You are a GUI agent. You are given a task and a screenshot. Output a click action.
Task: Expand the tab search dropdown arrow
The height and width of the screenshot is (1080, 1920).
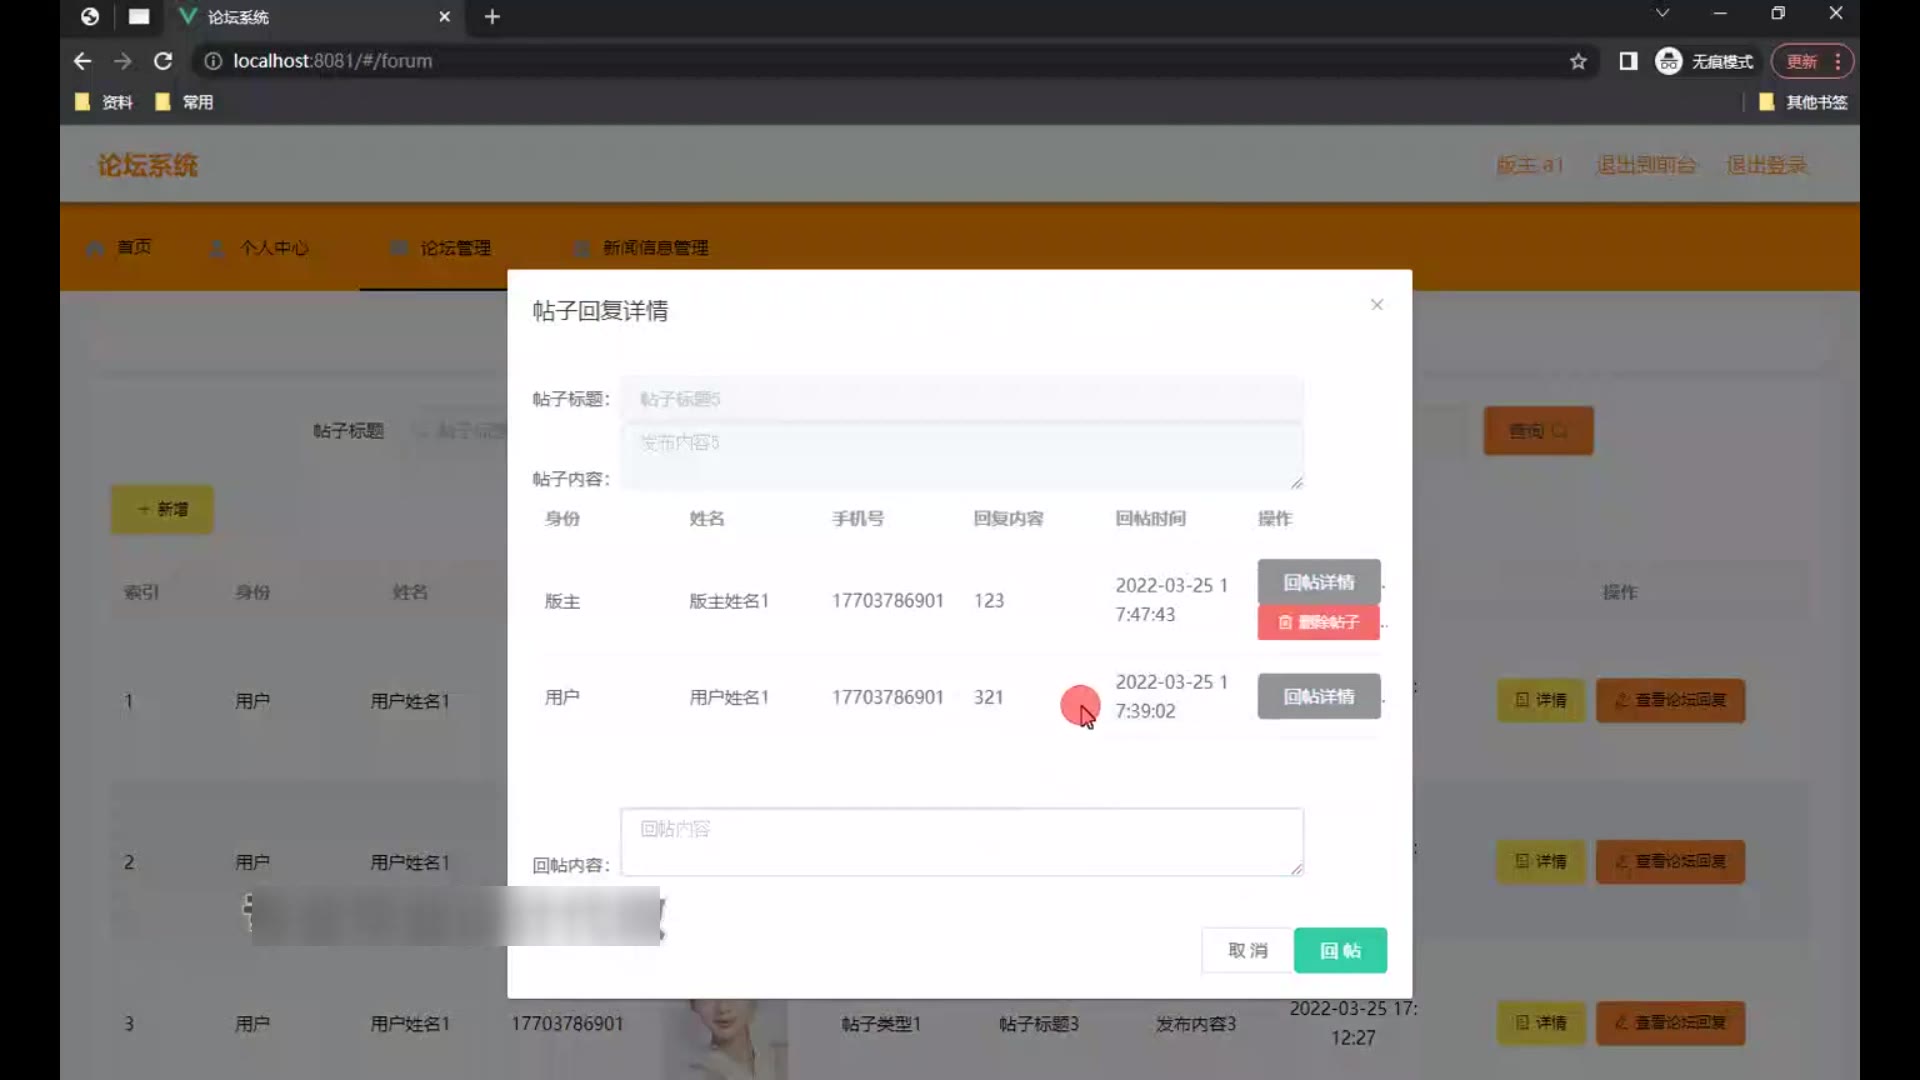click(x=1662, y=13)
